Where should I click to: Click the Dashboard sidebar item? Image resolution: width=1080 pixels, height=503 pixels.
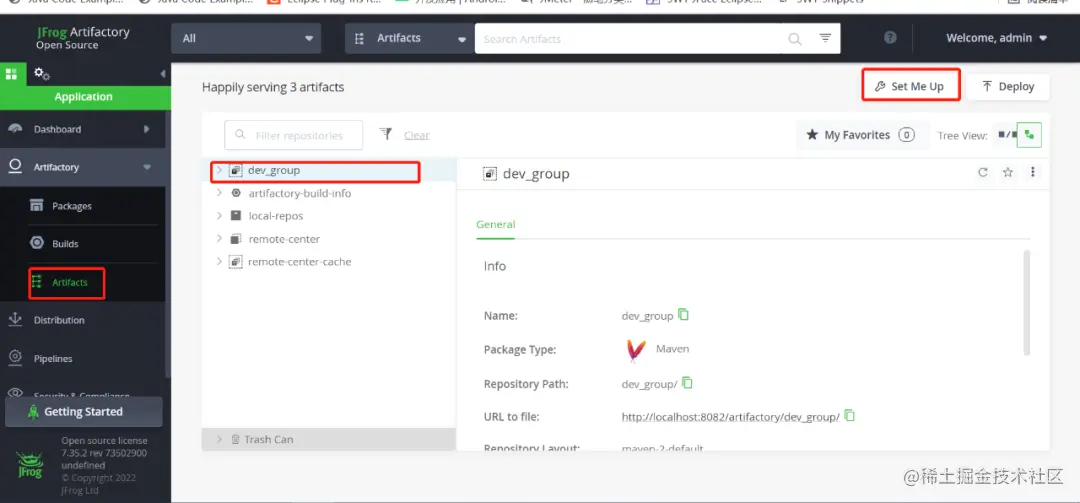click(83, 129)
